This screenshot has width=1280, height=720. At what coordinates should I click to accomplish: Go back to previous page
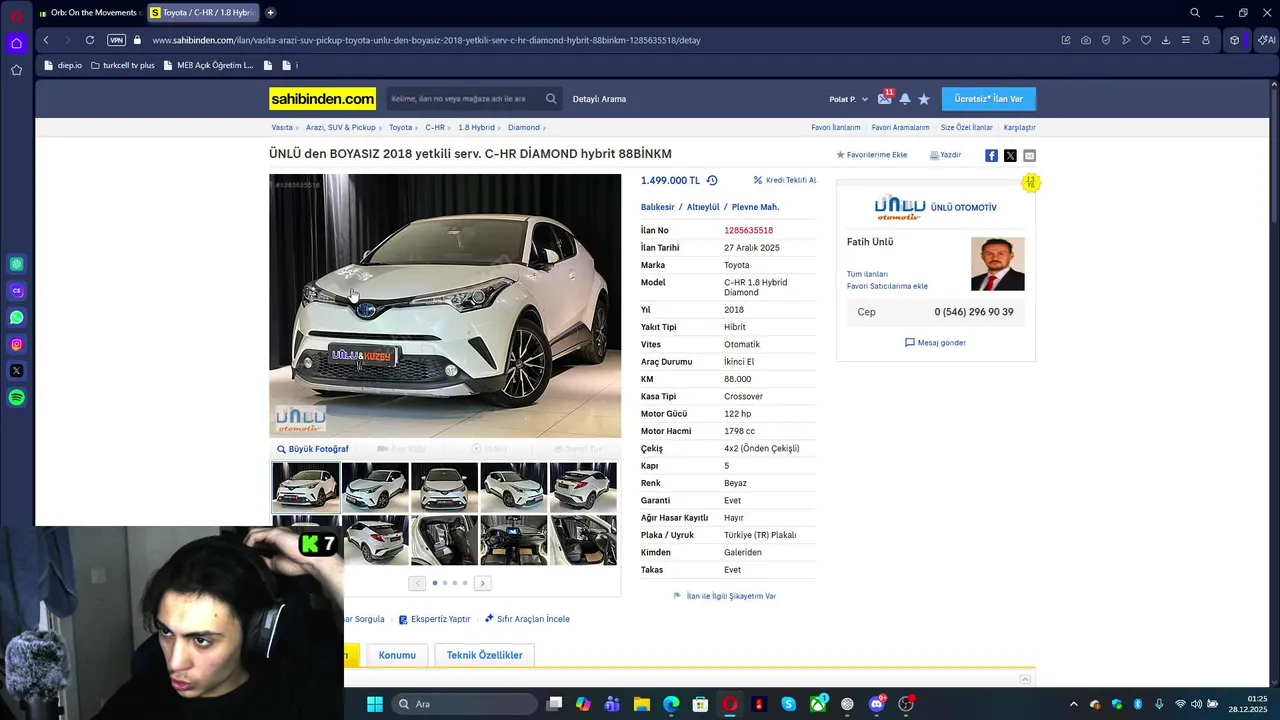tap(46, 40)
